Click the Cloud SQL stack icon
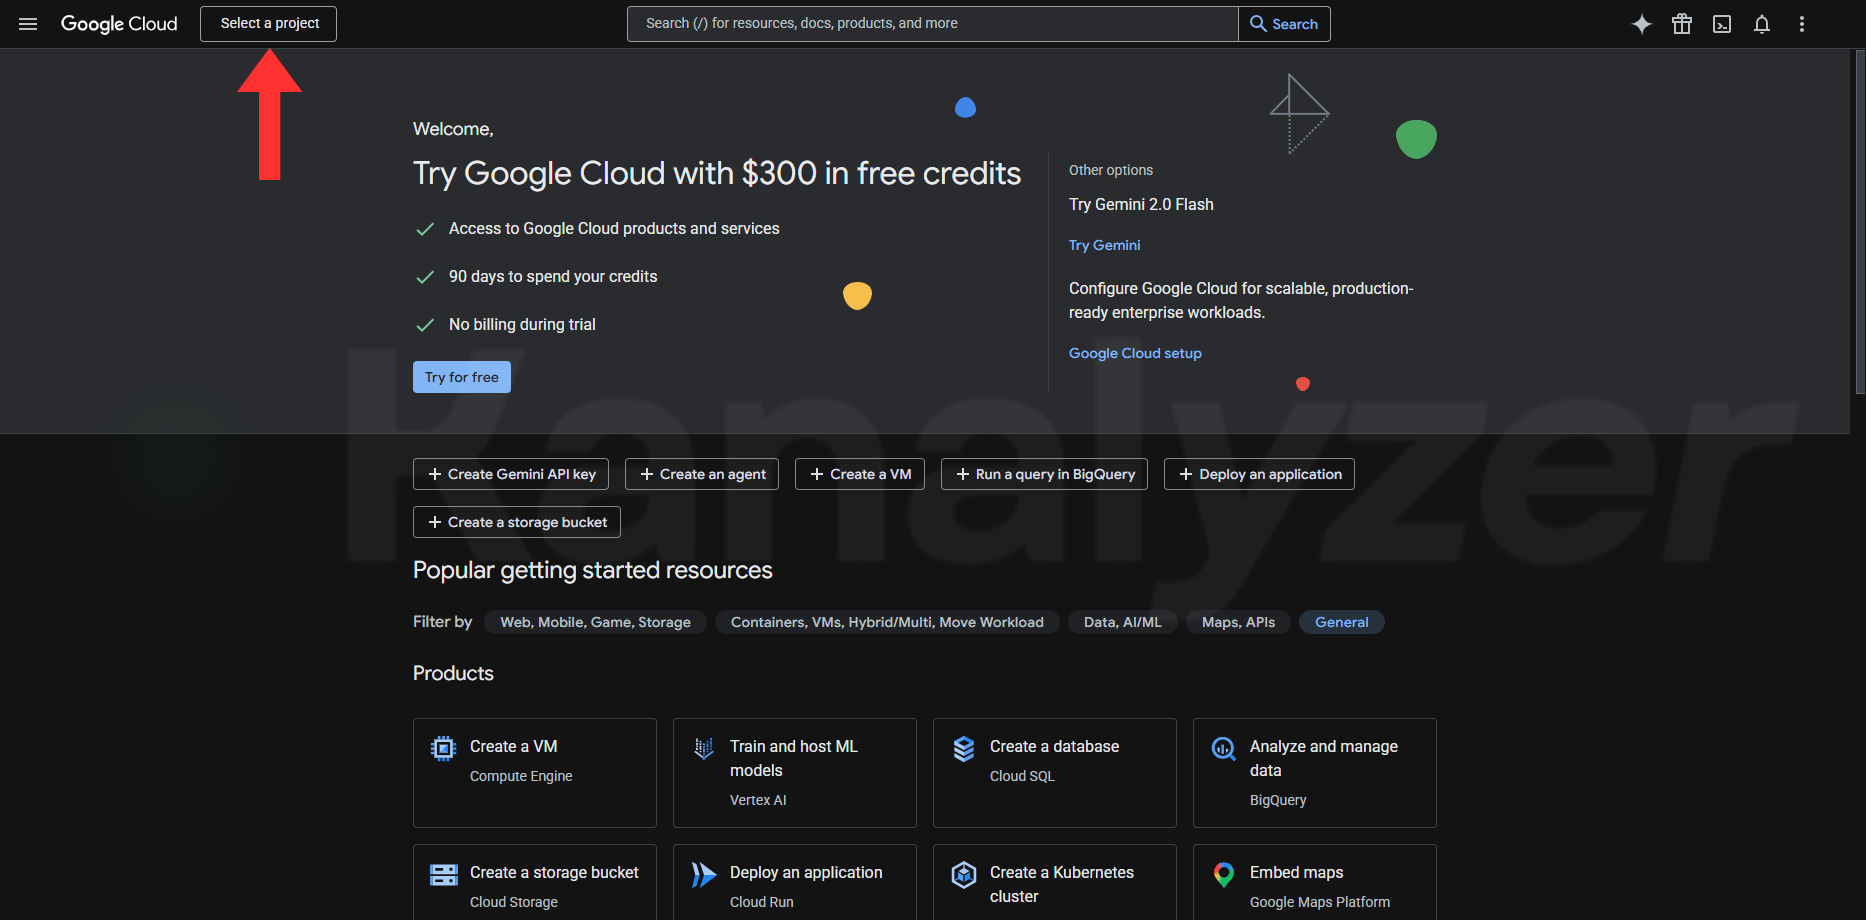The image size is (1866, 920). click(x=964, y=748)
